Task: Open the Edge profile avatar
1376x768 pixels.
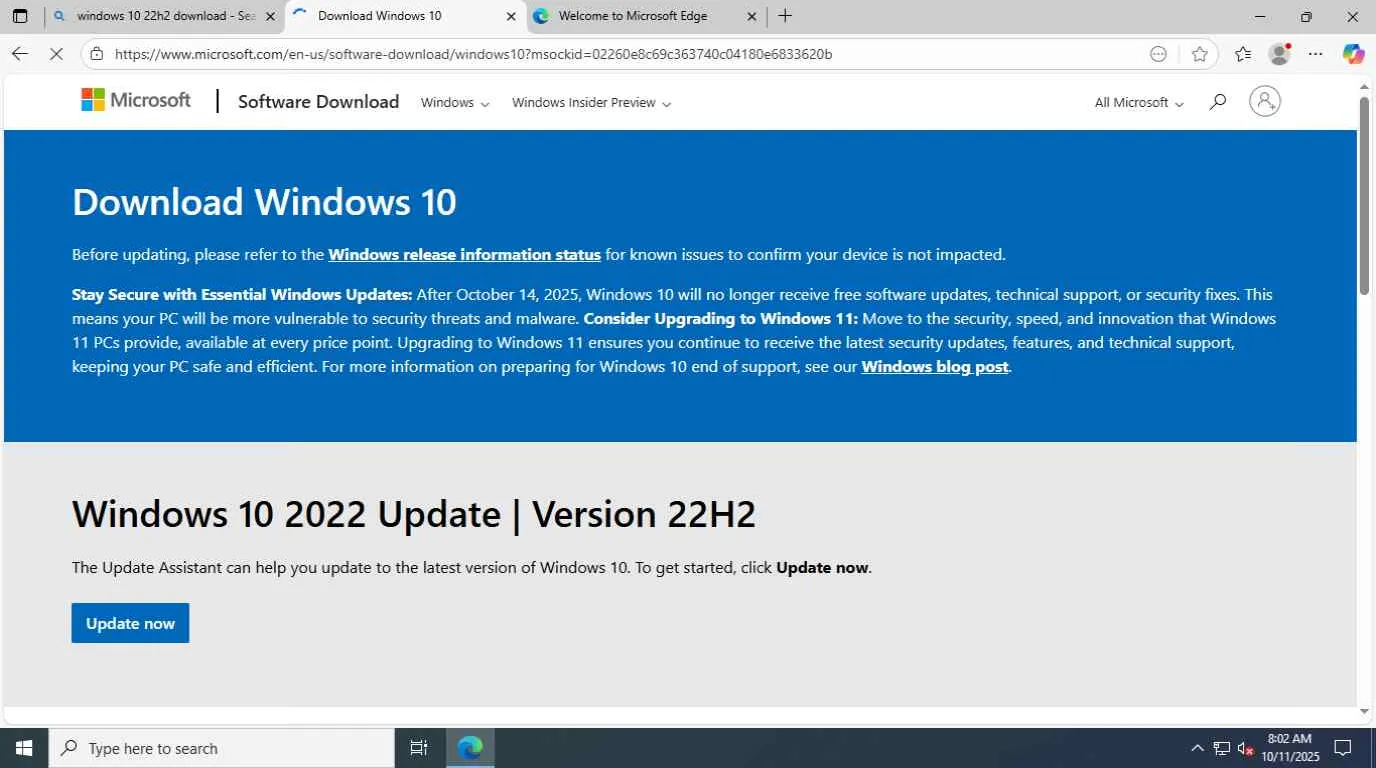Action: point(1279,54)
